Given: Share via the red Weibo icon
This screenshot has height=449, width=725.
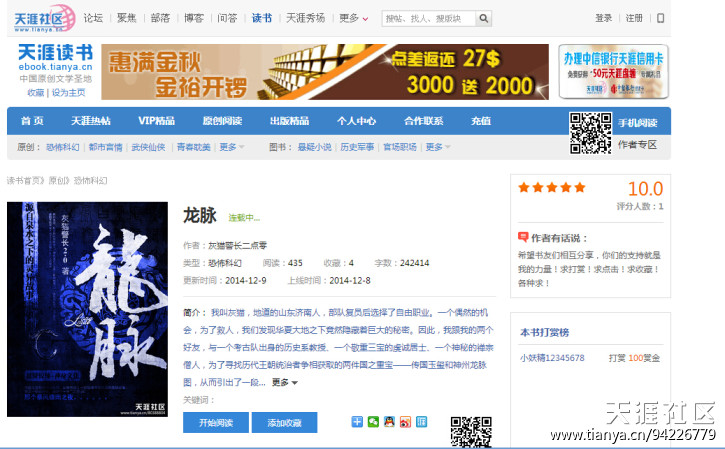Looking at the screenshot, I should point(406,422).
